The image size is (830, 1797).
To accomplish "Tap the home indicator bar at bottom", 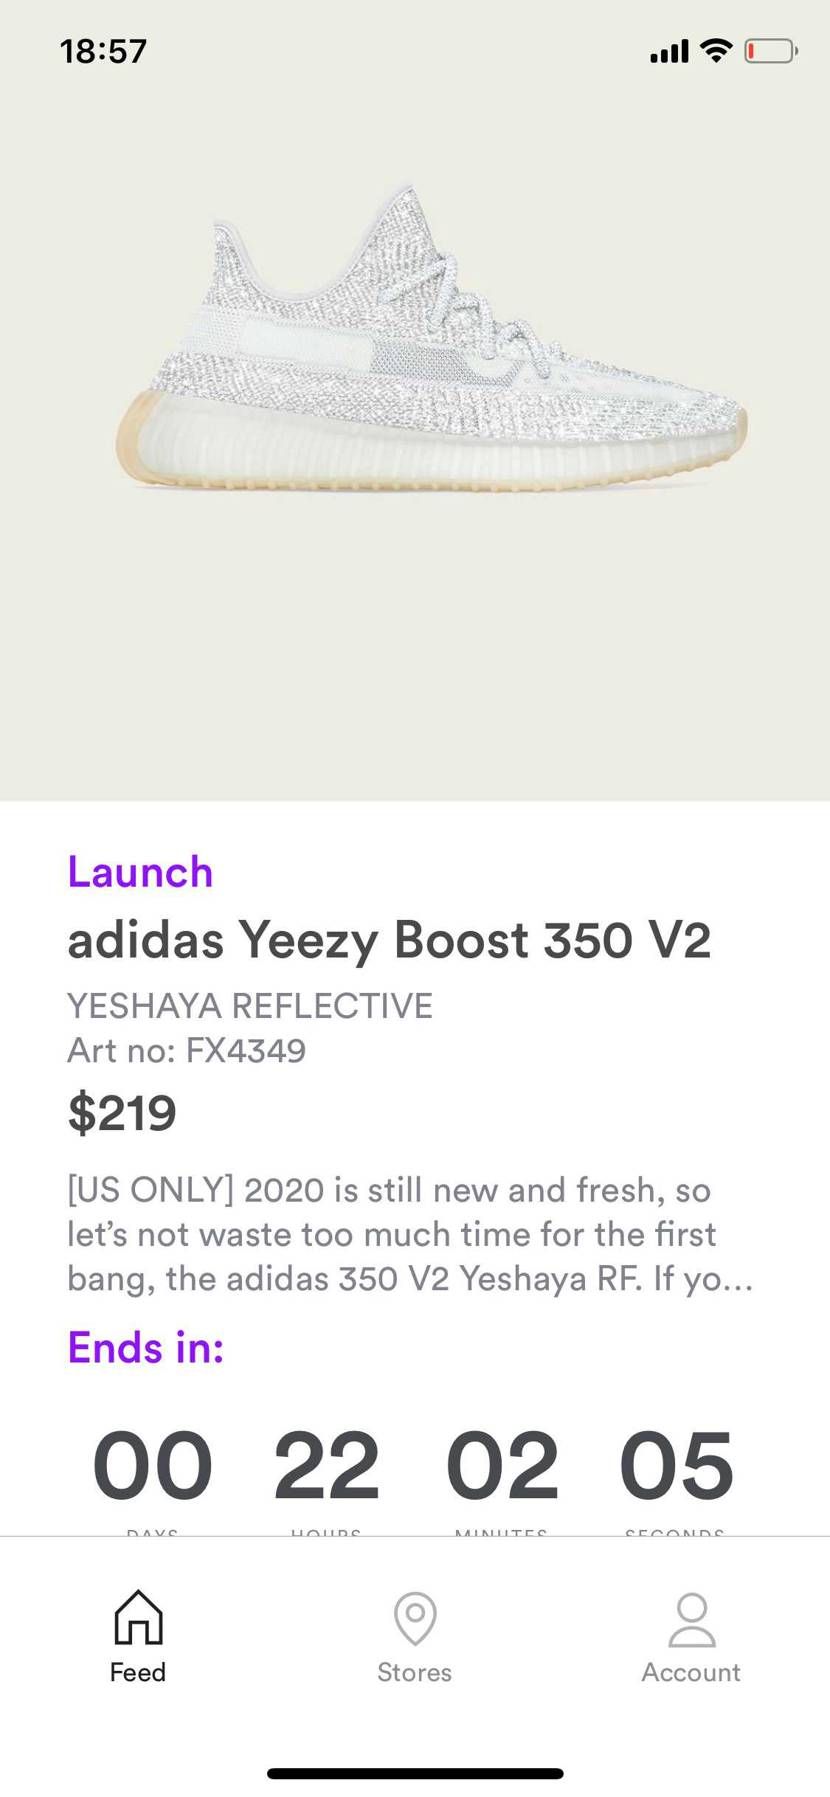I will [415, 1774].
